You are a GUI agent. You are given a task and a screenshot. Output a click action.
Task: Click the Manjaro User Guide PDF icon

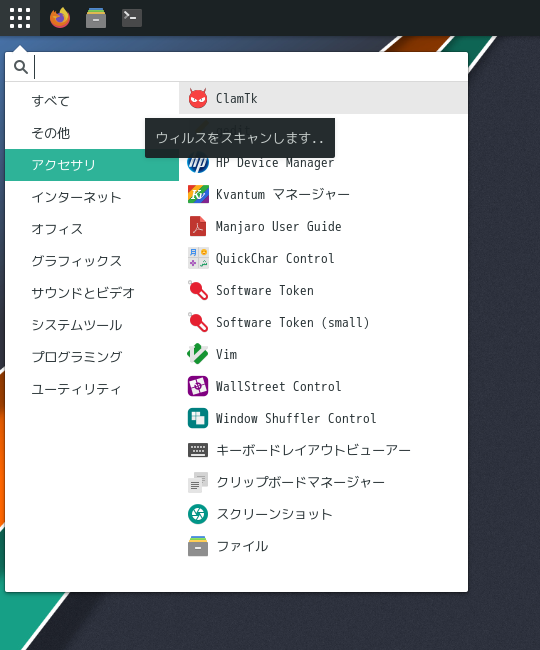(198, 226)
